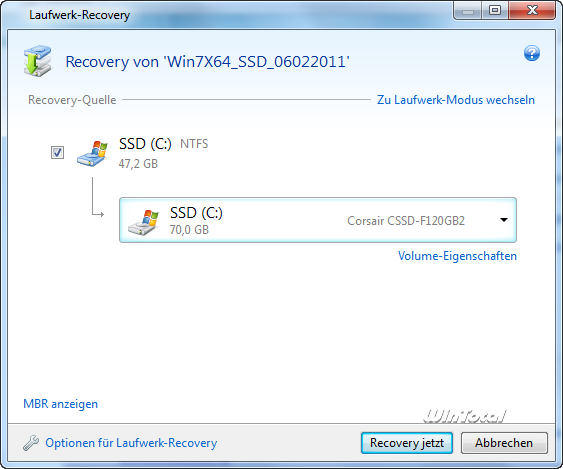
Task: Cancel with the Abbrechen button
Action: [504, 443]
